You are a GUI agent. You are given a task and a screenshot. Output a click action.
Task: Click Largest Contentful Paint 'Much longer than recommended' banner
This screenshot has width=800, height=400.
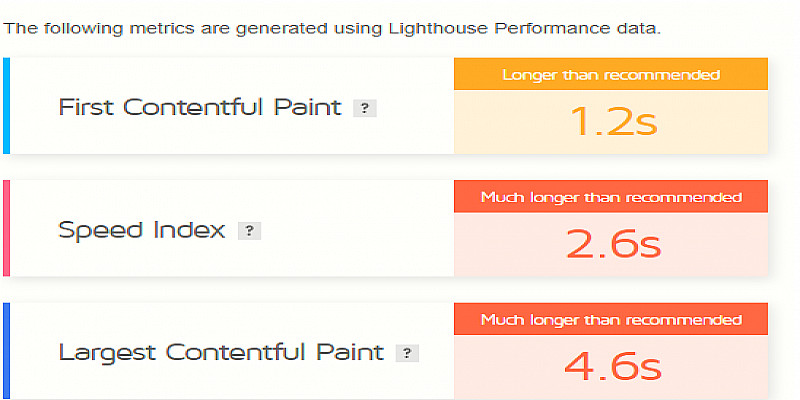pos(610,320)
